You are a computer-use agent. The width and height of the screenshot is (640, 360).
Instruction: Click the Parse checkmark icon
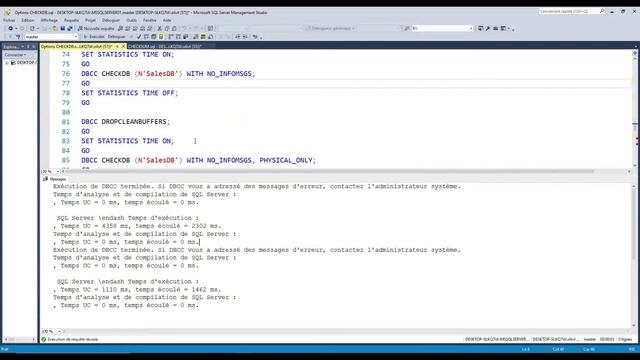point(139,37)
